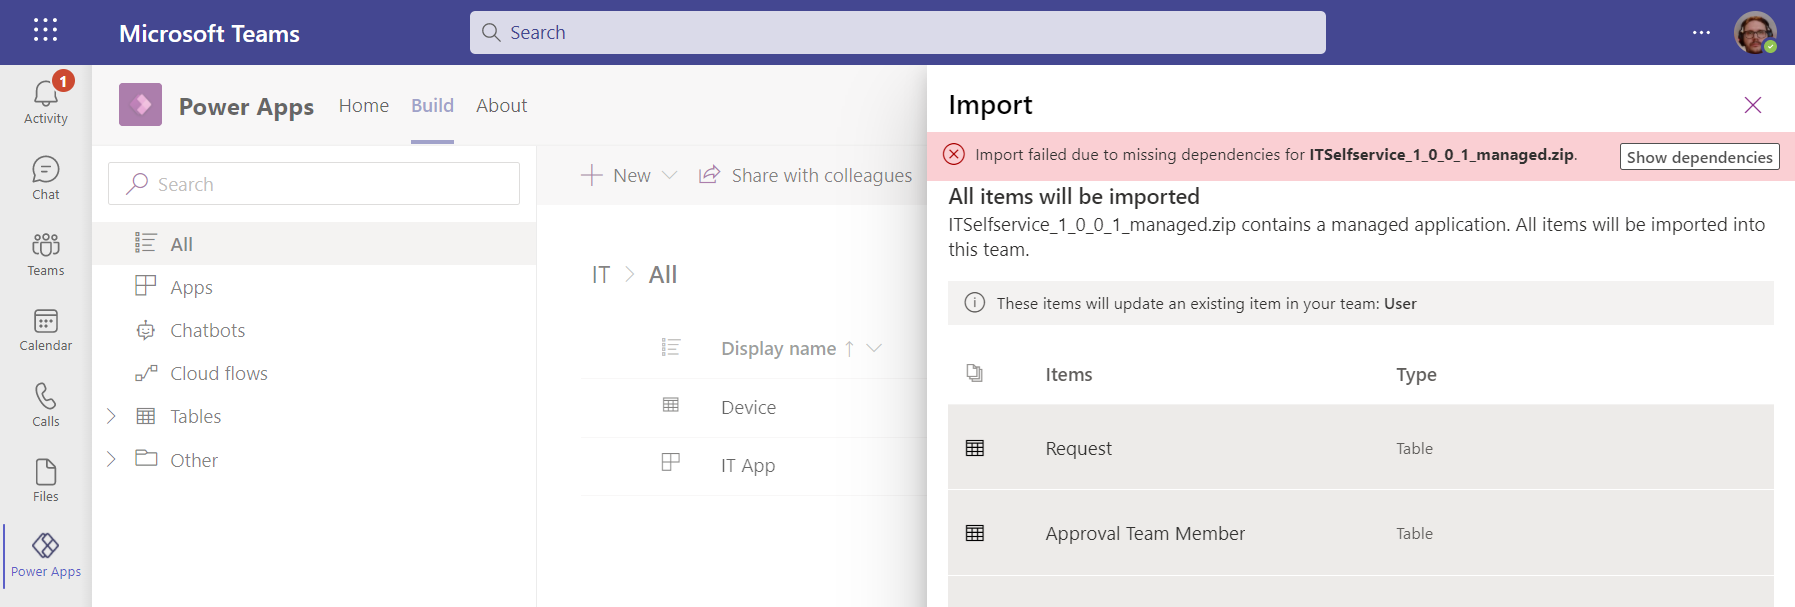
Task: Switch to the Build tab
Action: tap(432, 105)
